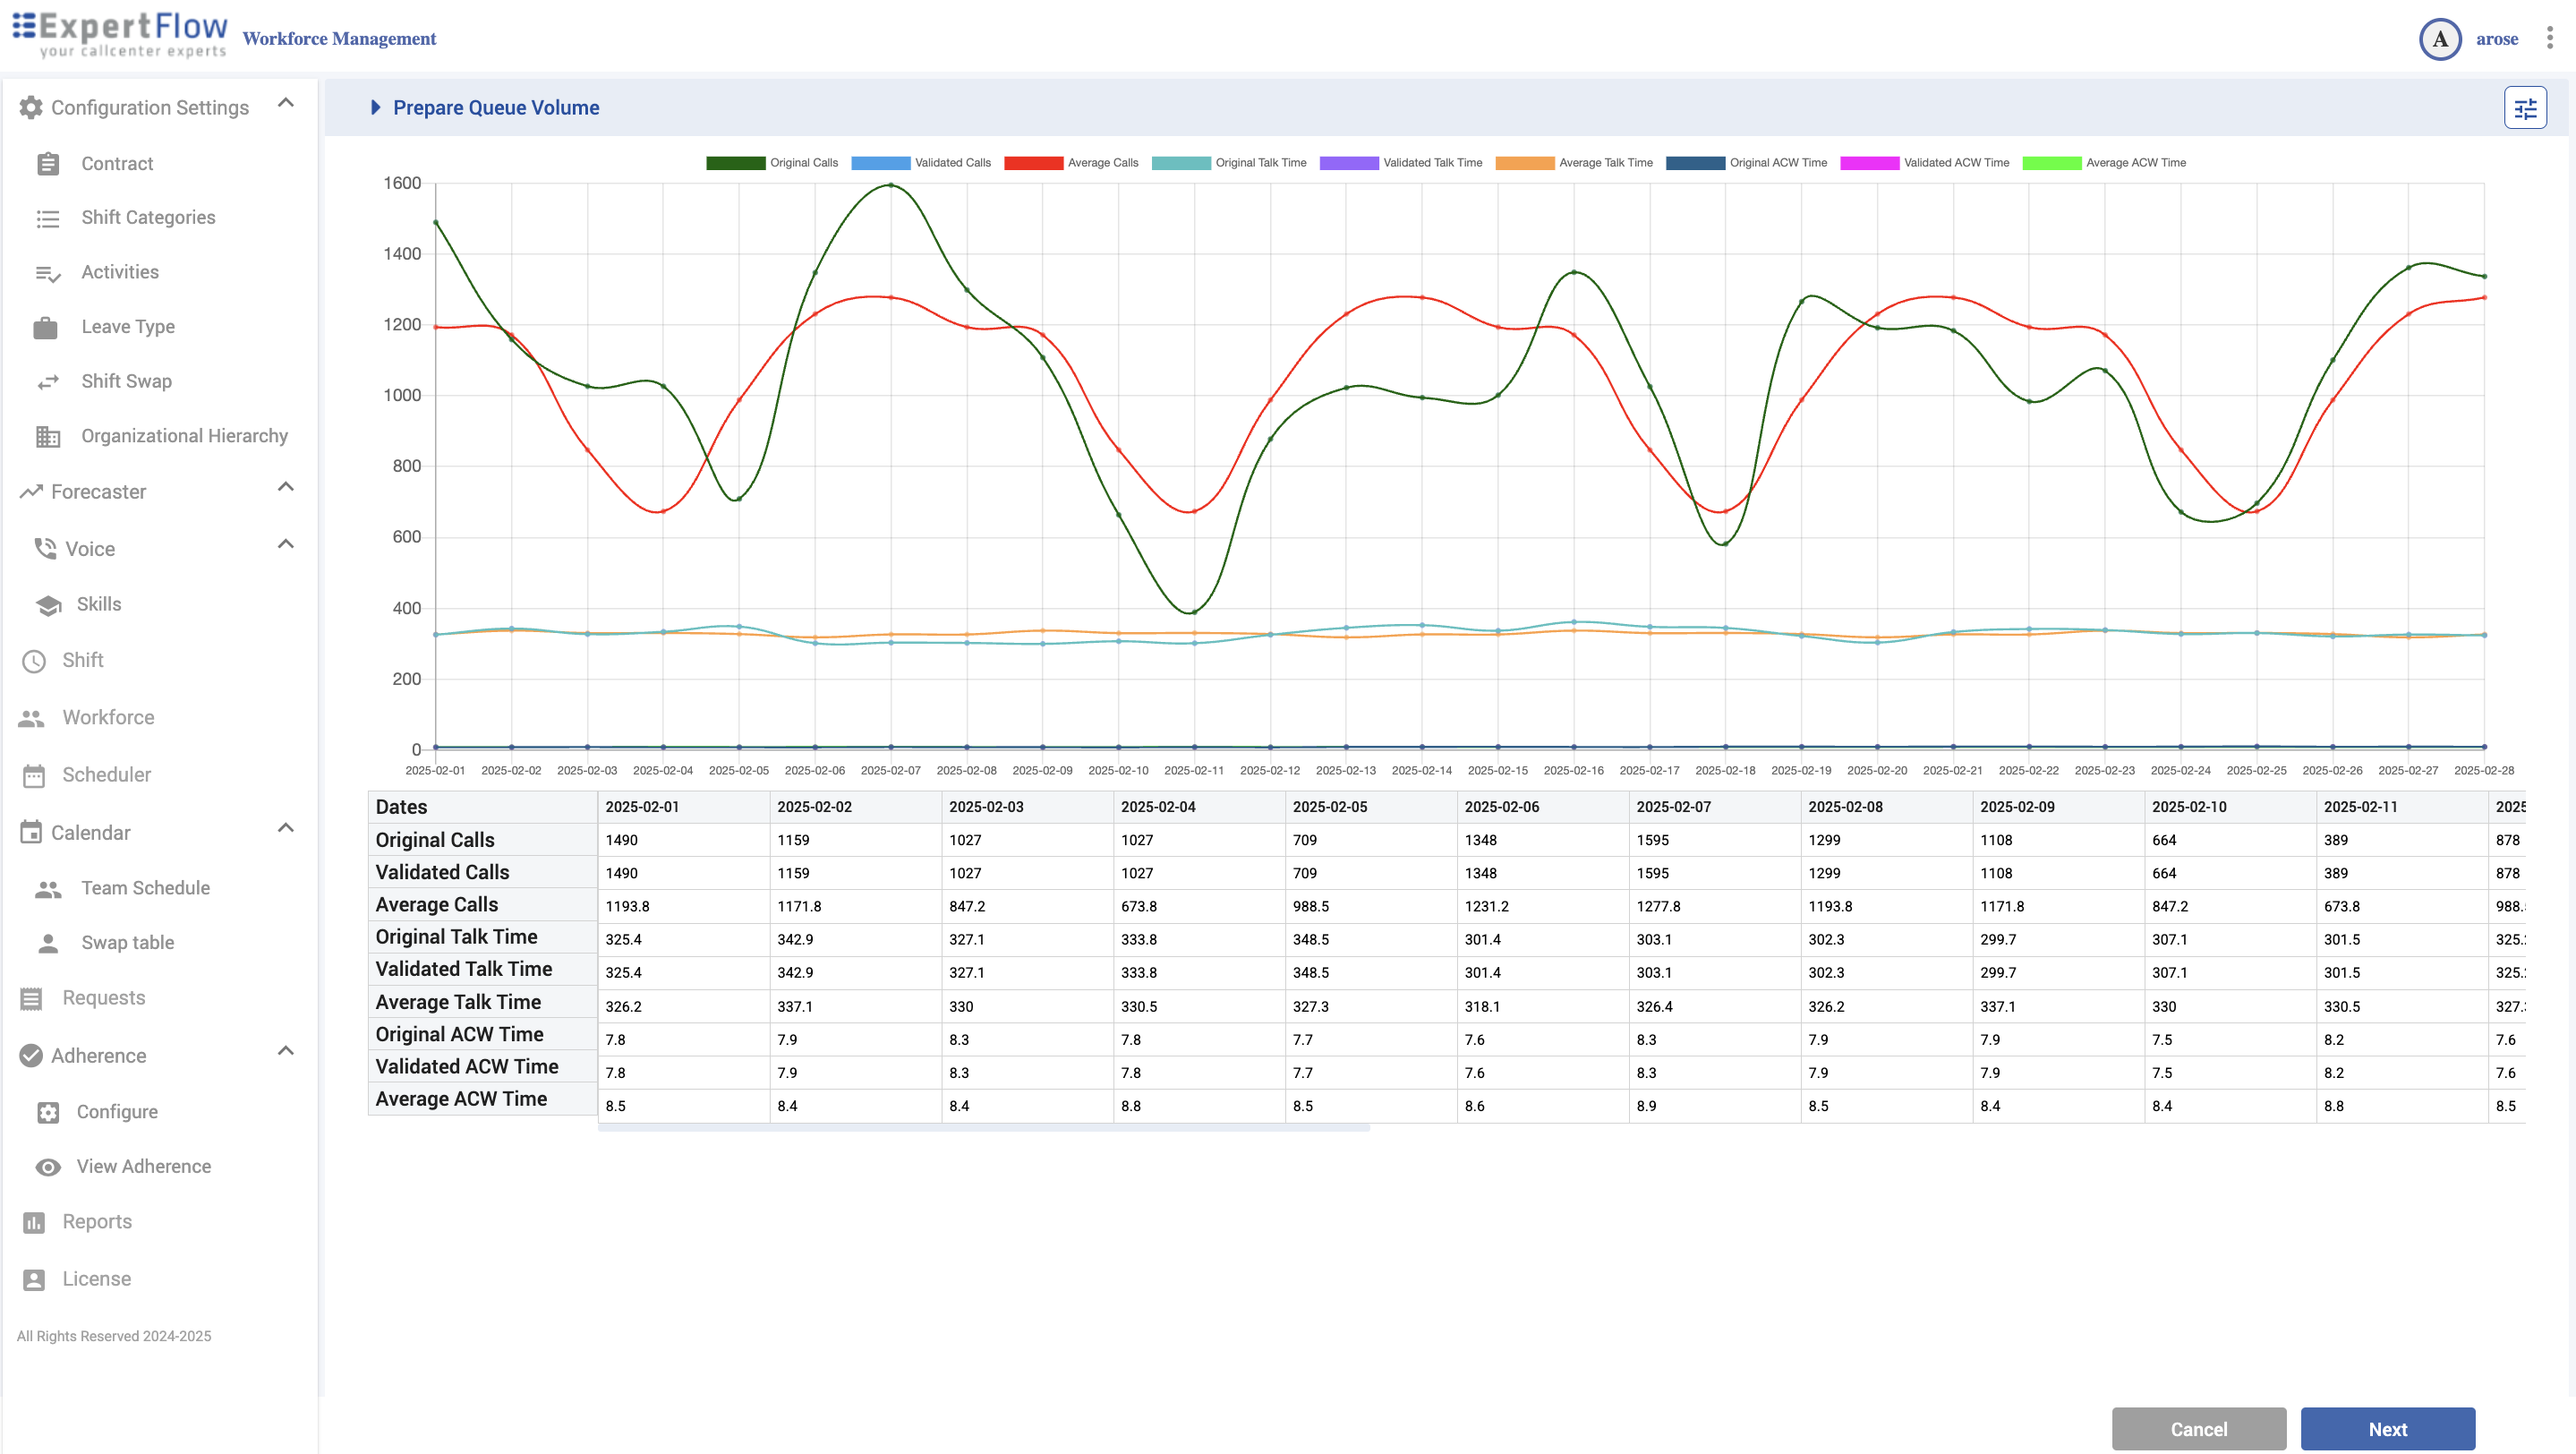The image size is (2576, 1454).
Task: Click the Next button
Action: [2386, 1429]
